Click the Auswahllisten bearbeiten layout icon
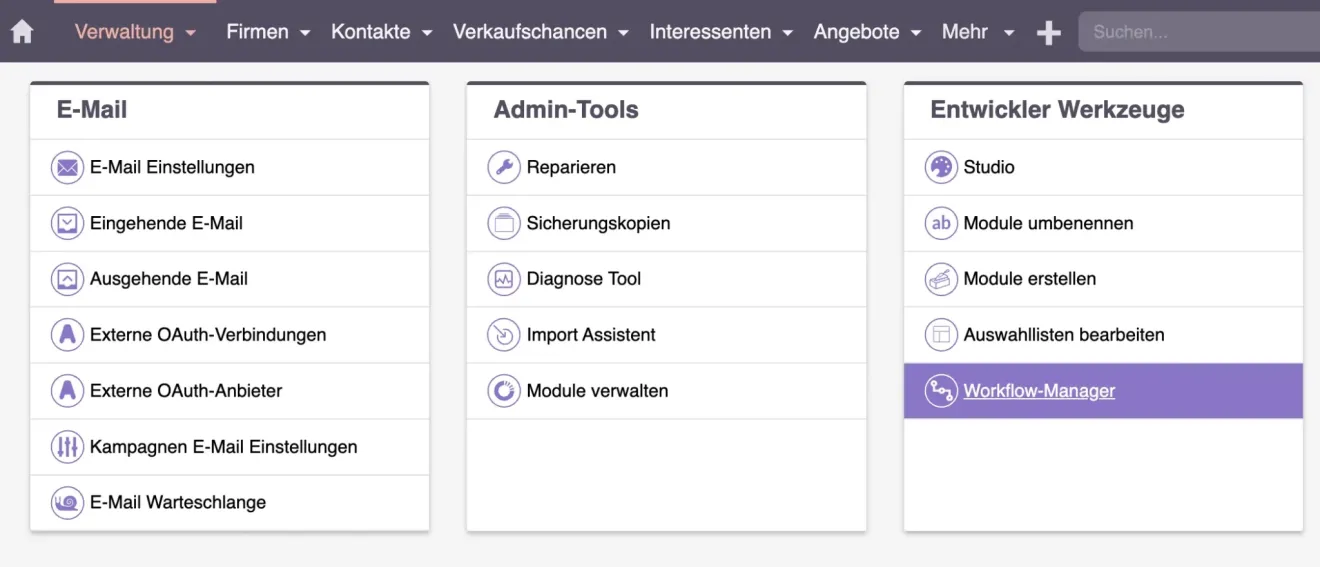 [941, 335]
